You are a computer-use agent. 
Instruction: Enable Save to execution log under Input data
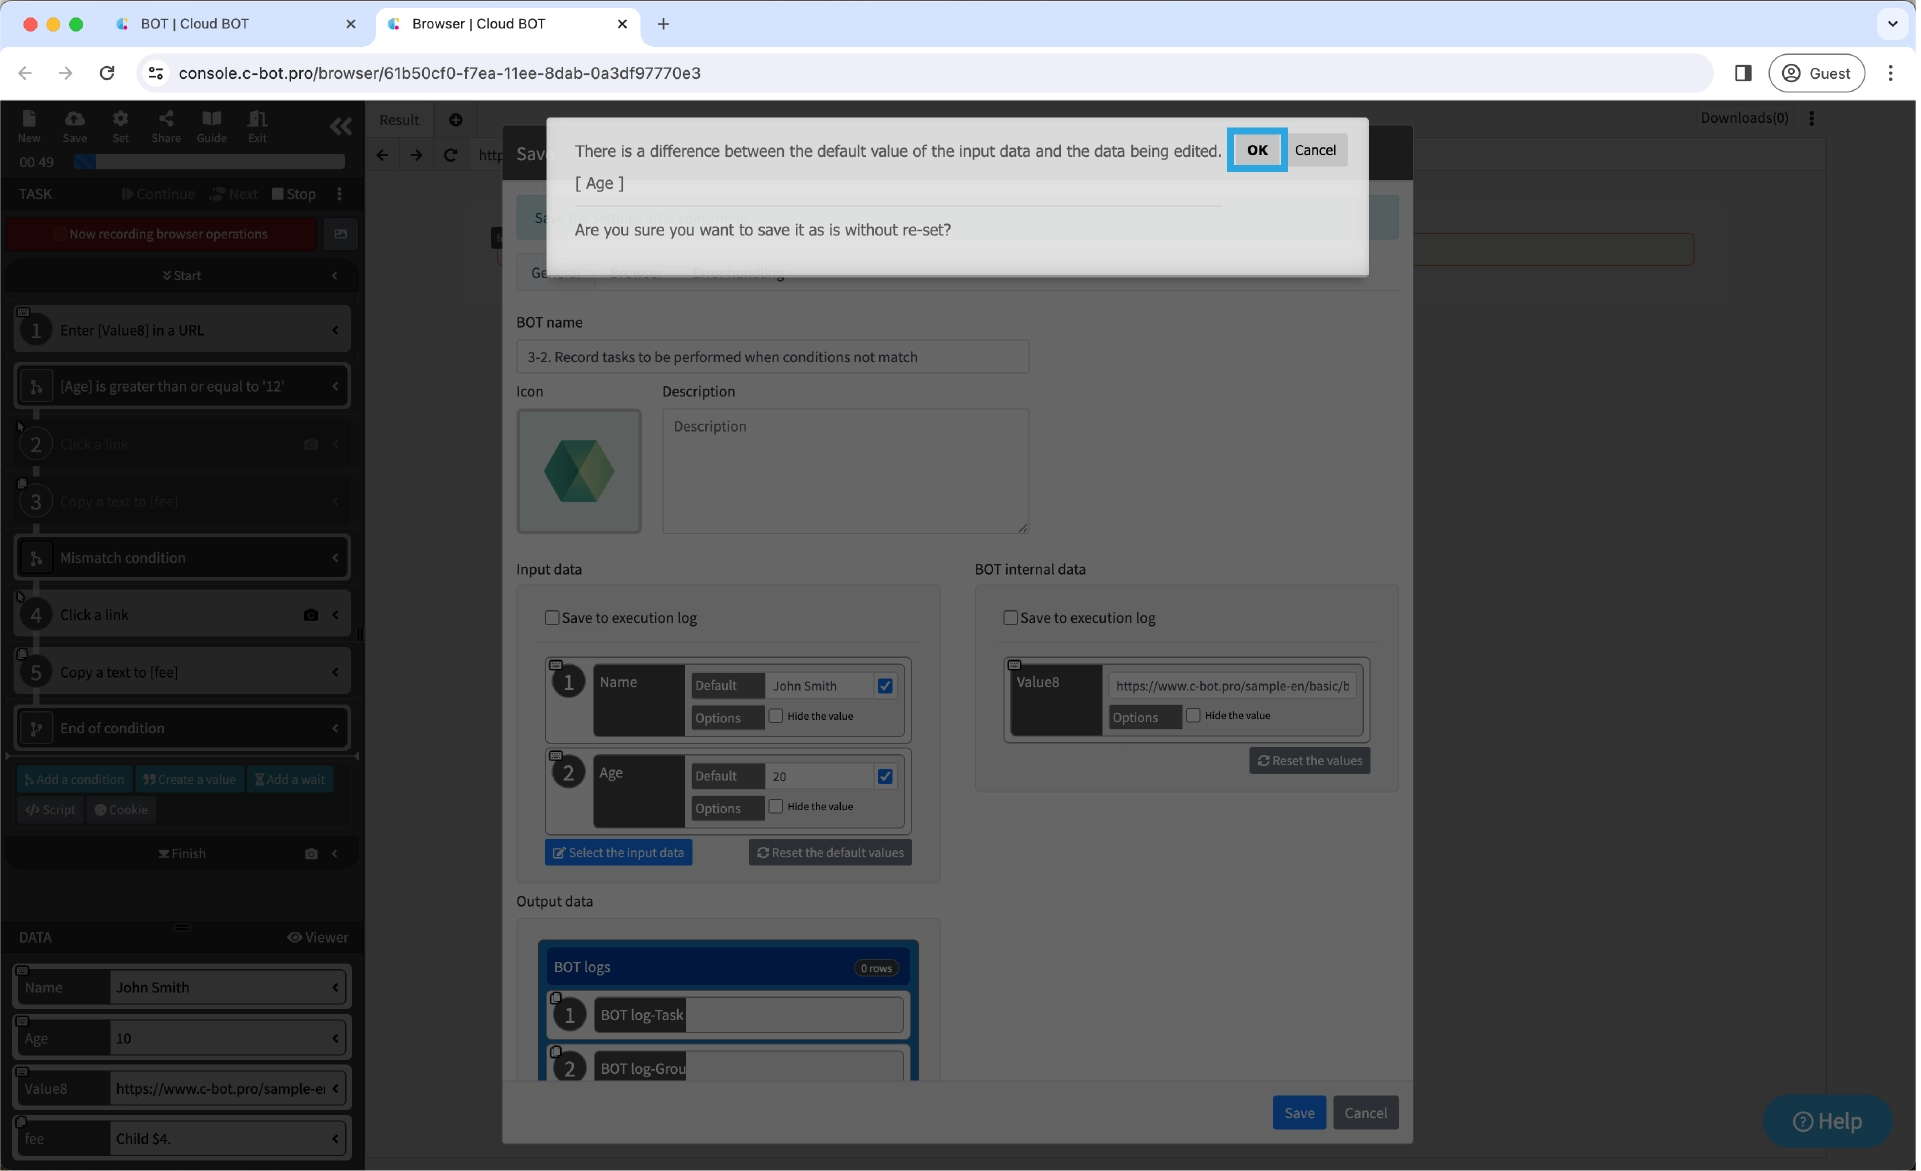click(552, 618)
